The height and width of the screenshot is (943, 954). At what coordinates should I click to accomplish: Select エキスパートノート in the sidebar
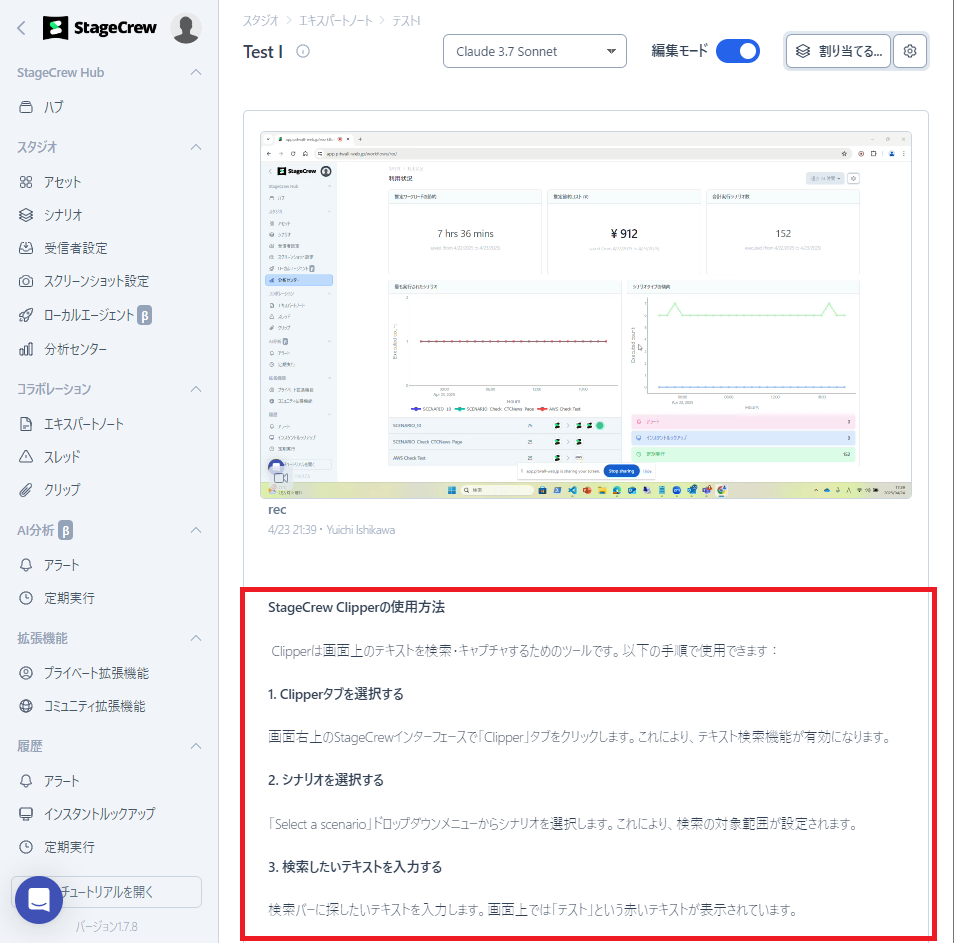pyautogui.click(x=83, y=424)
